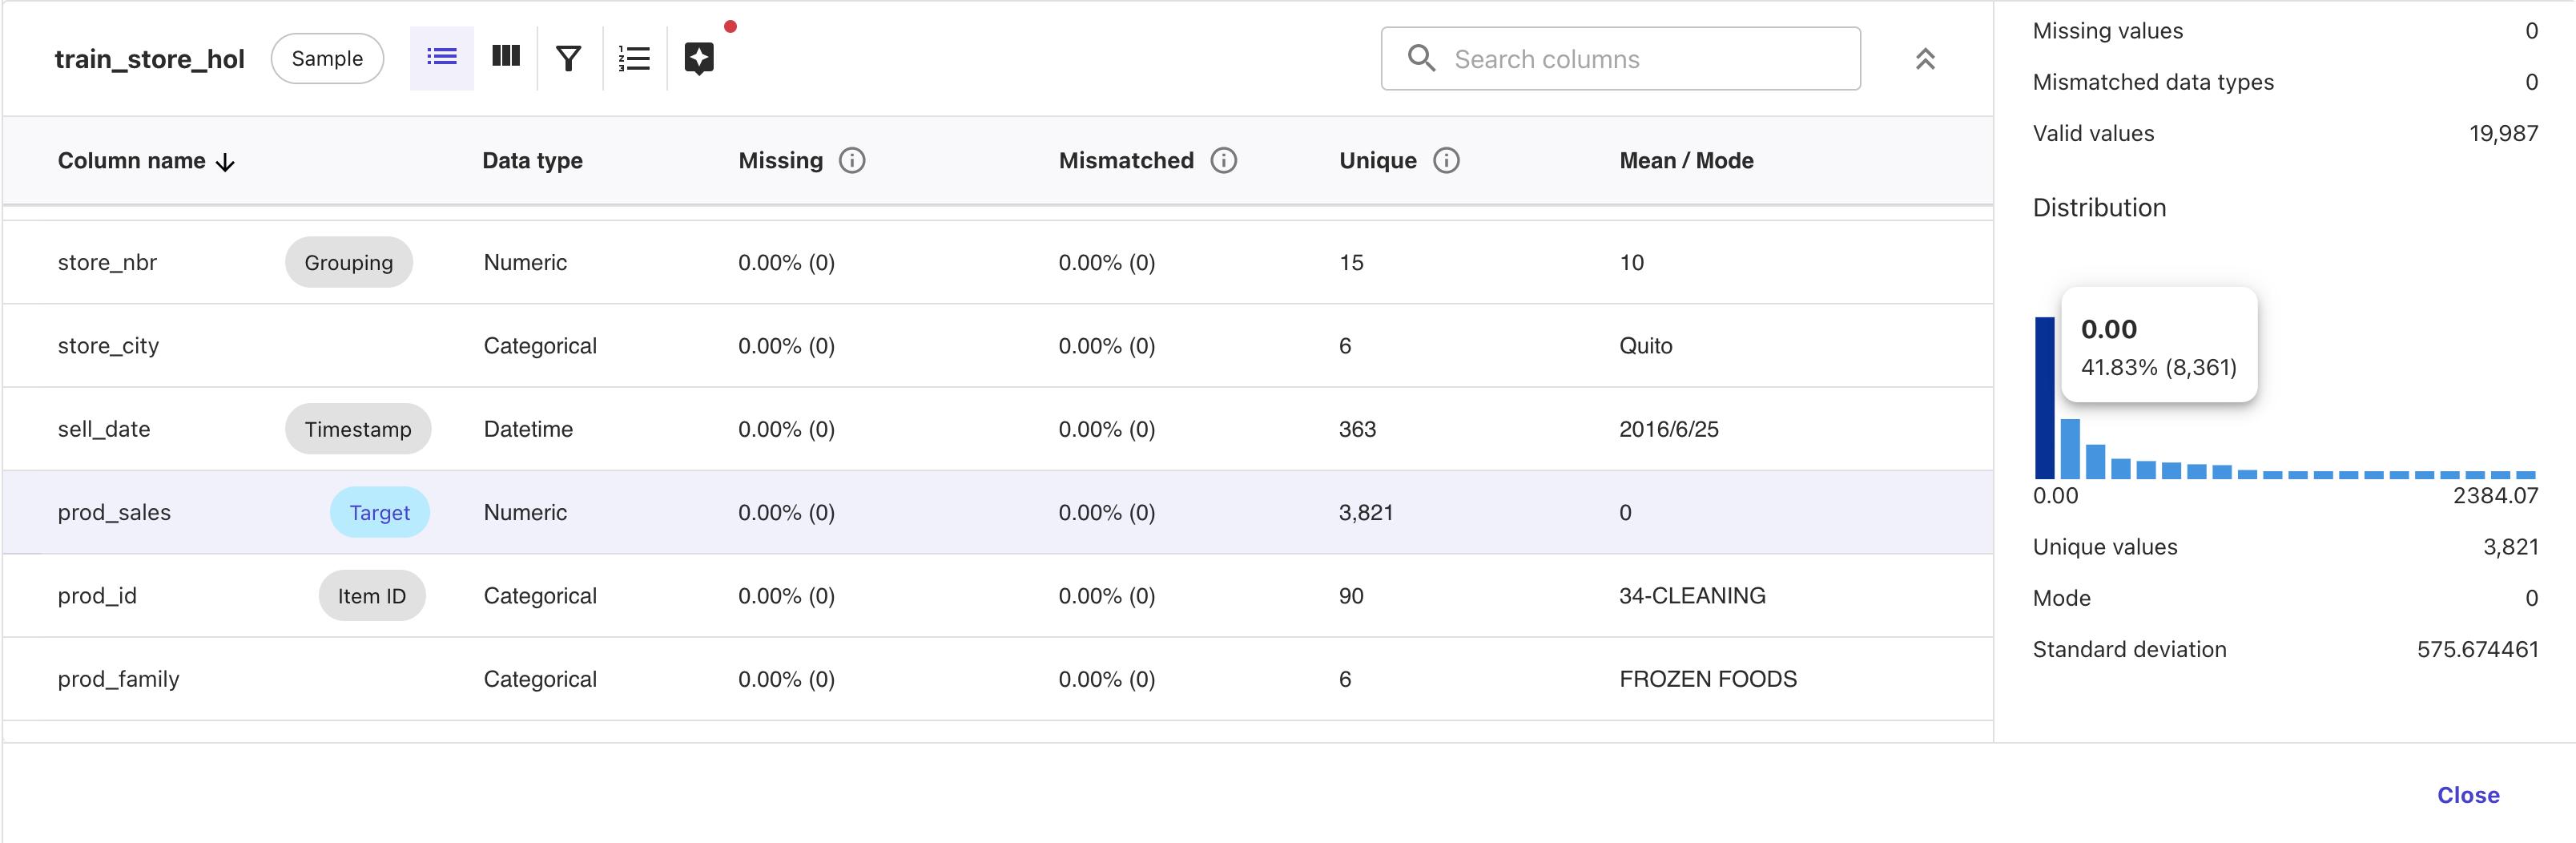2576x843 pixels.
Task: Click the Item ID tag on prod_id
Action: click(371, 596)
